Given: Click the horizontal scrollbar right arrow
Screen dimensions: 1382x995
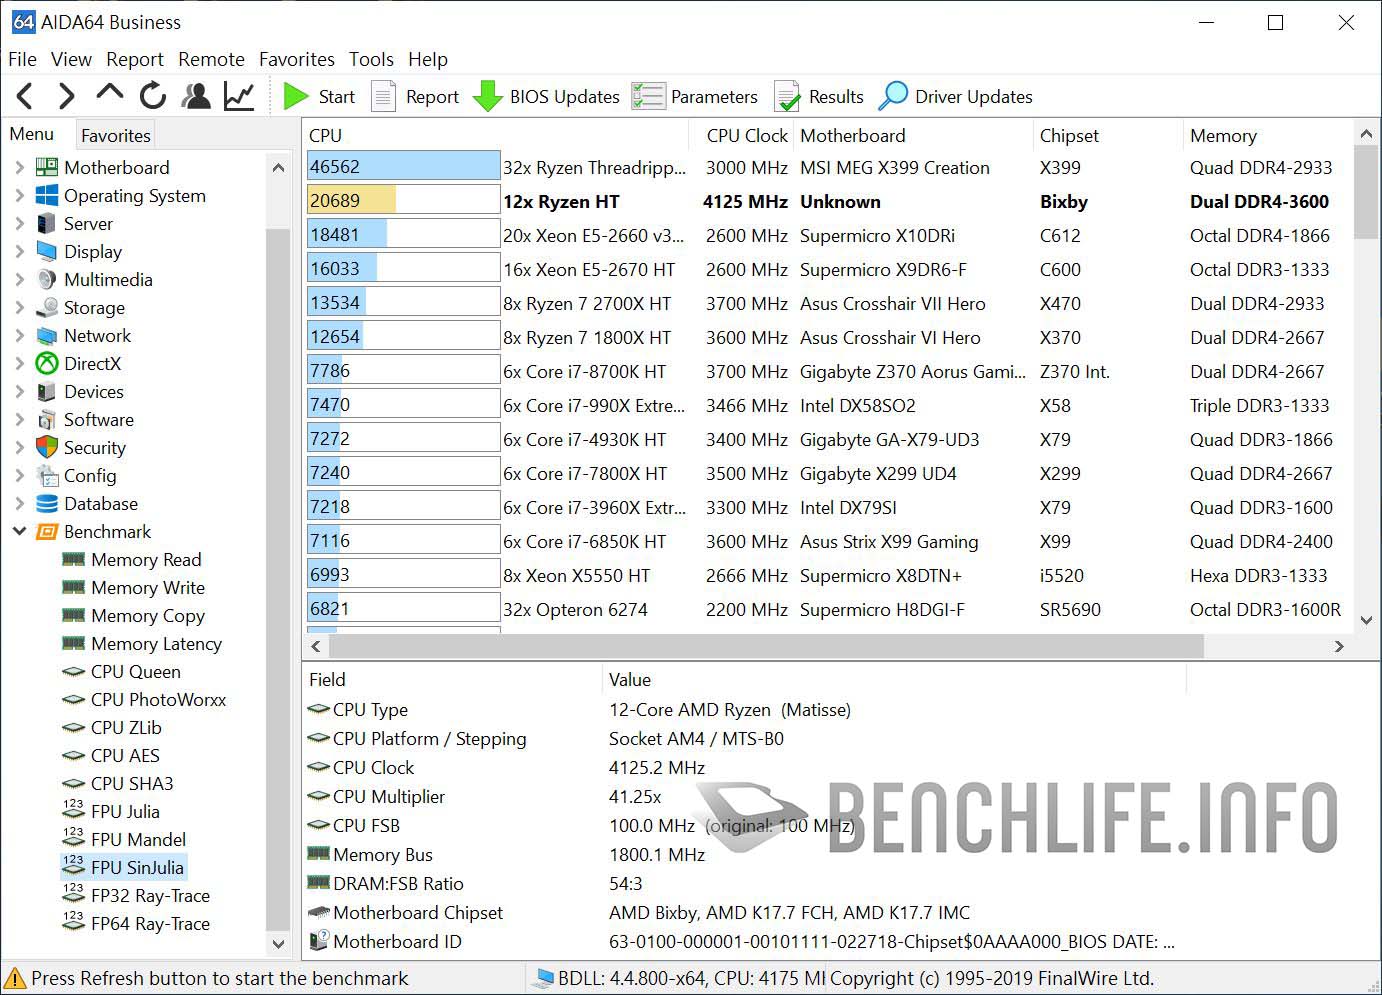Looking at the screenshot, I should pyautogui.click(x=1341, y=647).
